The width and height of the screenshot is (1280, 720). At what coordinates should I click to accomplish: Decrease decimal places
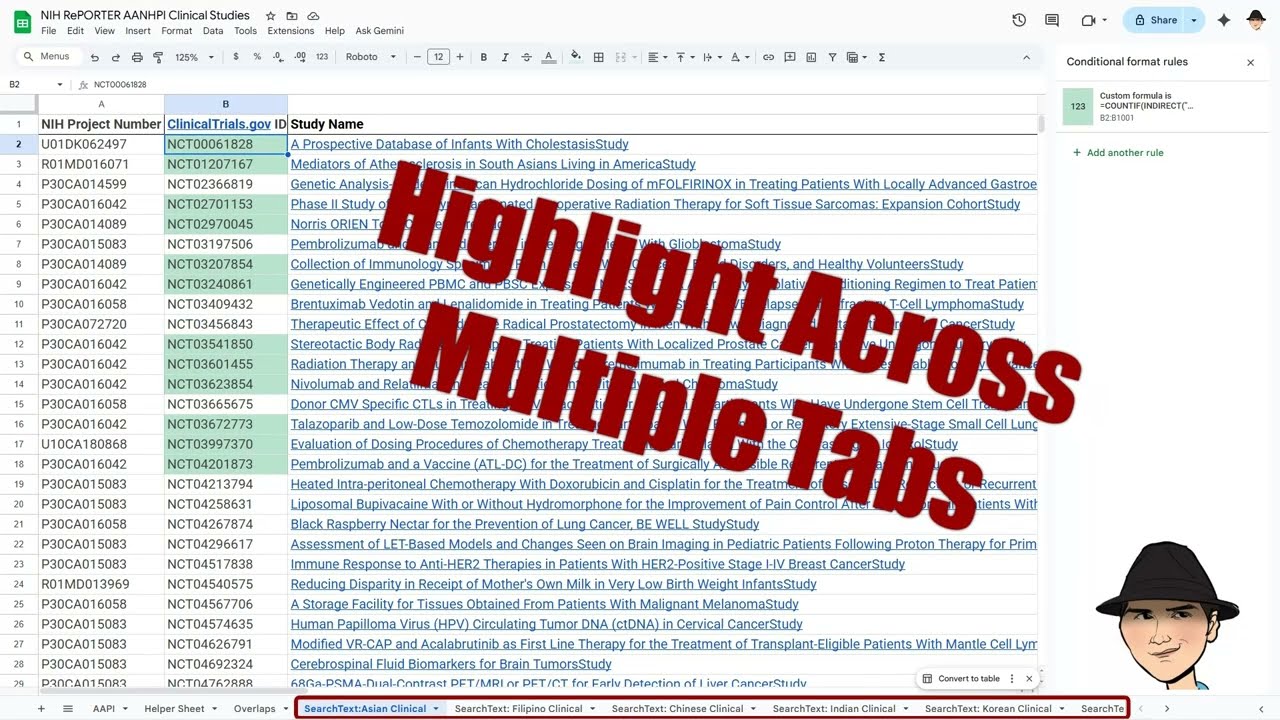(278, 57)
